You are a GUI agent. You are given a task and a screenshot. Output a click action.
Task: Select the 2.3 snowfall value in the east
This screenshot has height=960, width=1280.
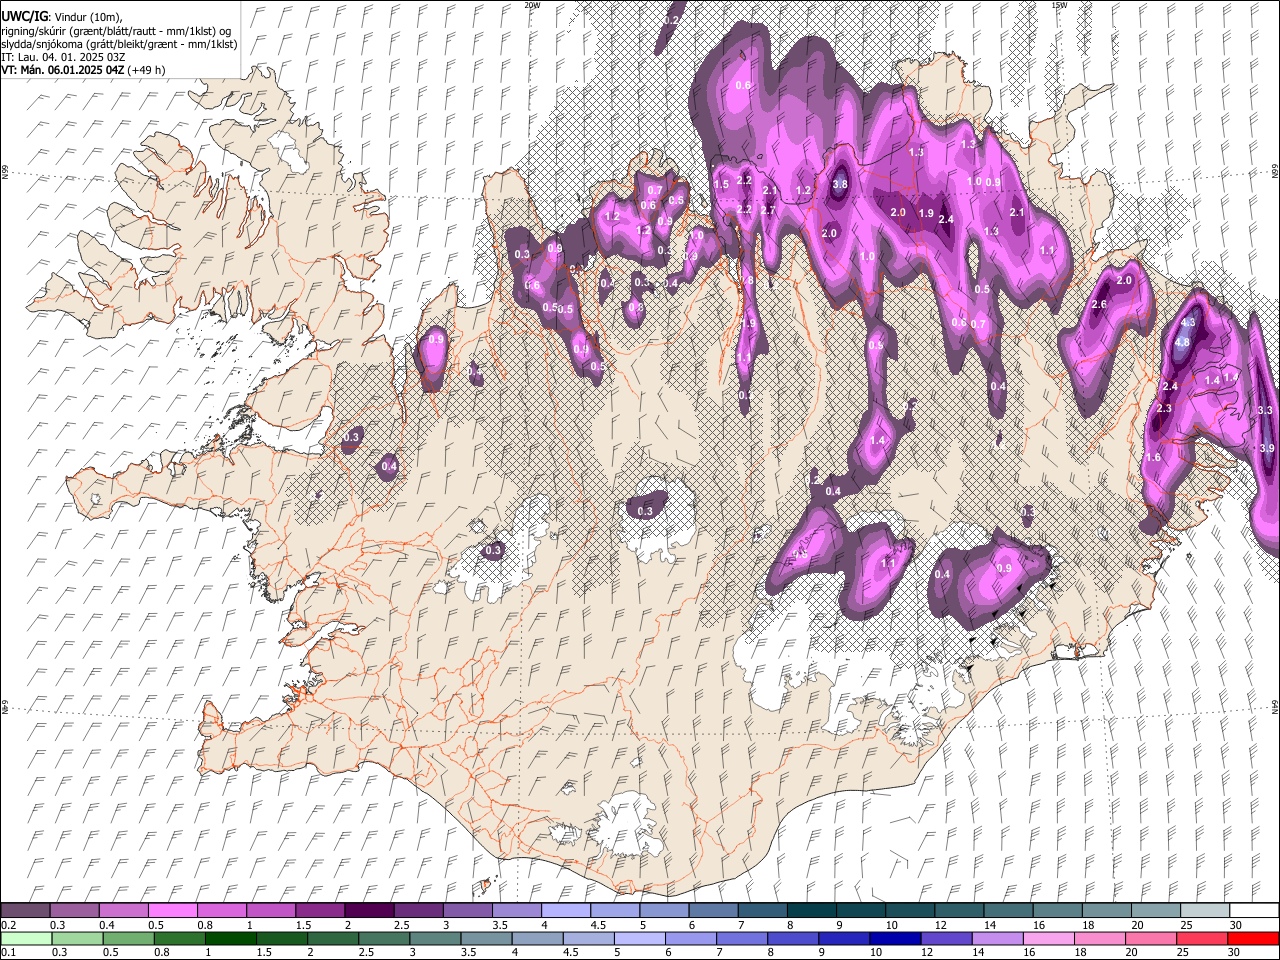coord(1164,409)
